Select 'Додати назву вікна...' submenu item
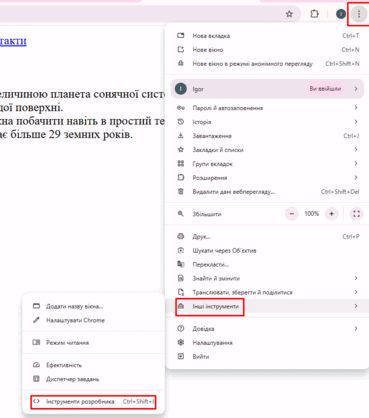This screenshot has height=418, width=369. (93, 306)
